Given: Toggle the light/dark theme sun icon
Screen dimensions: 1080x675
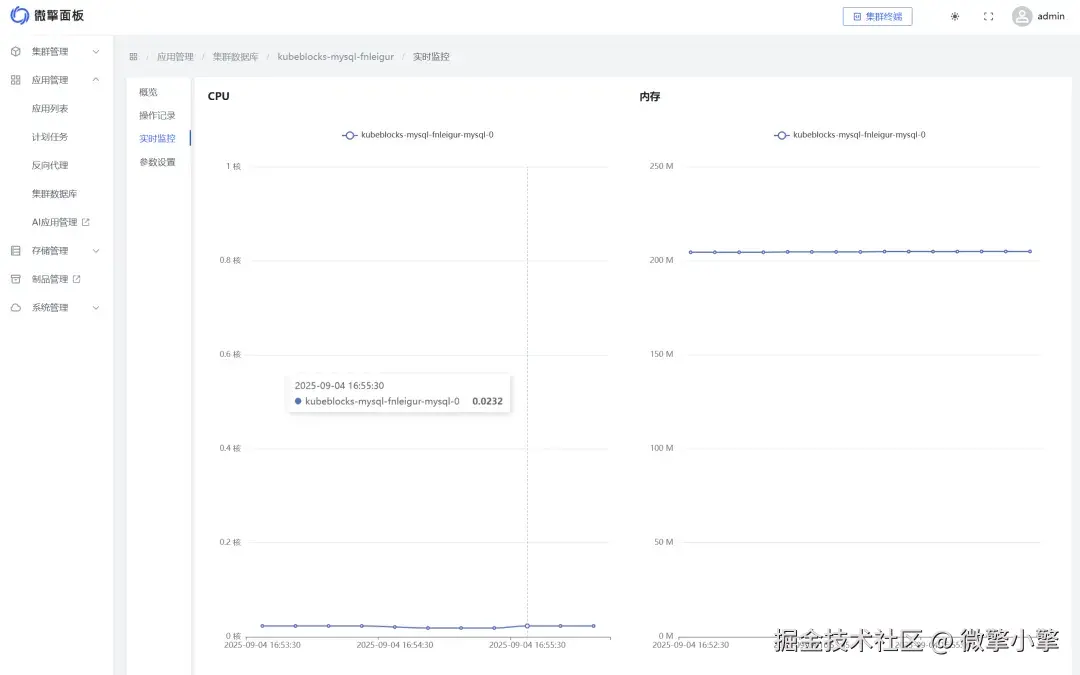Looking at the screenshot, I should [955, 17].
